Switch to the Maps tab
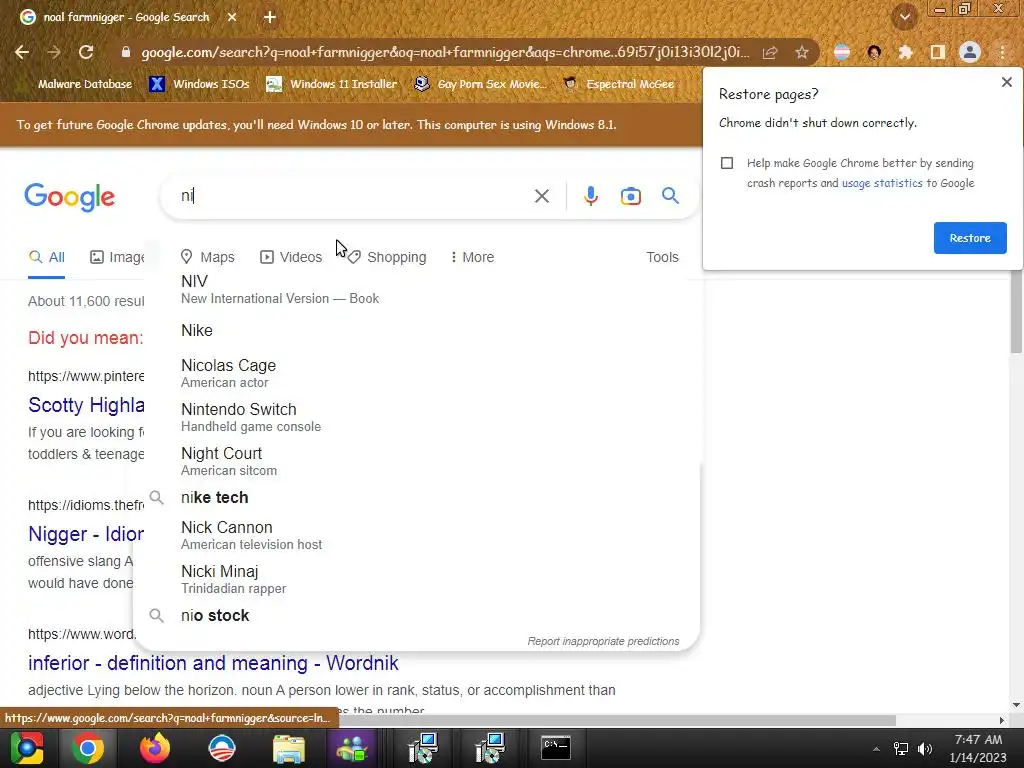This screenshot has width=1024, height=768. [x=208, y=257]
